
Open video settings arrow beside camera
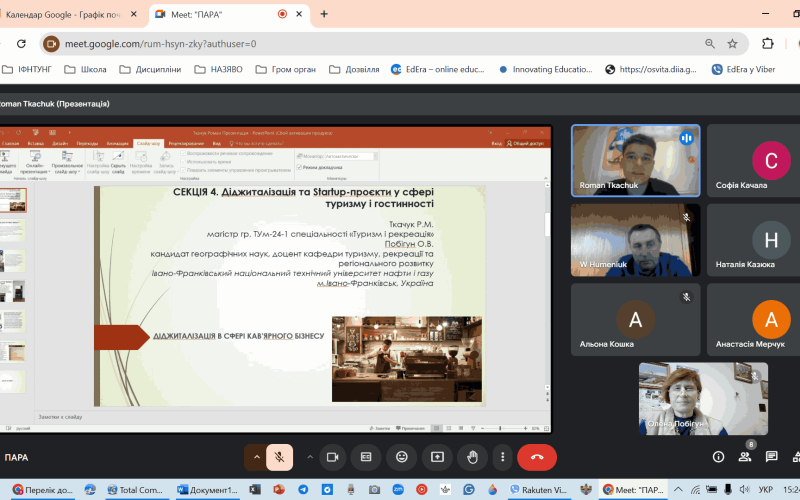(x=310, y=457)
